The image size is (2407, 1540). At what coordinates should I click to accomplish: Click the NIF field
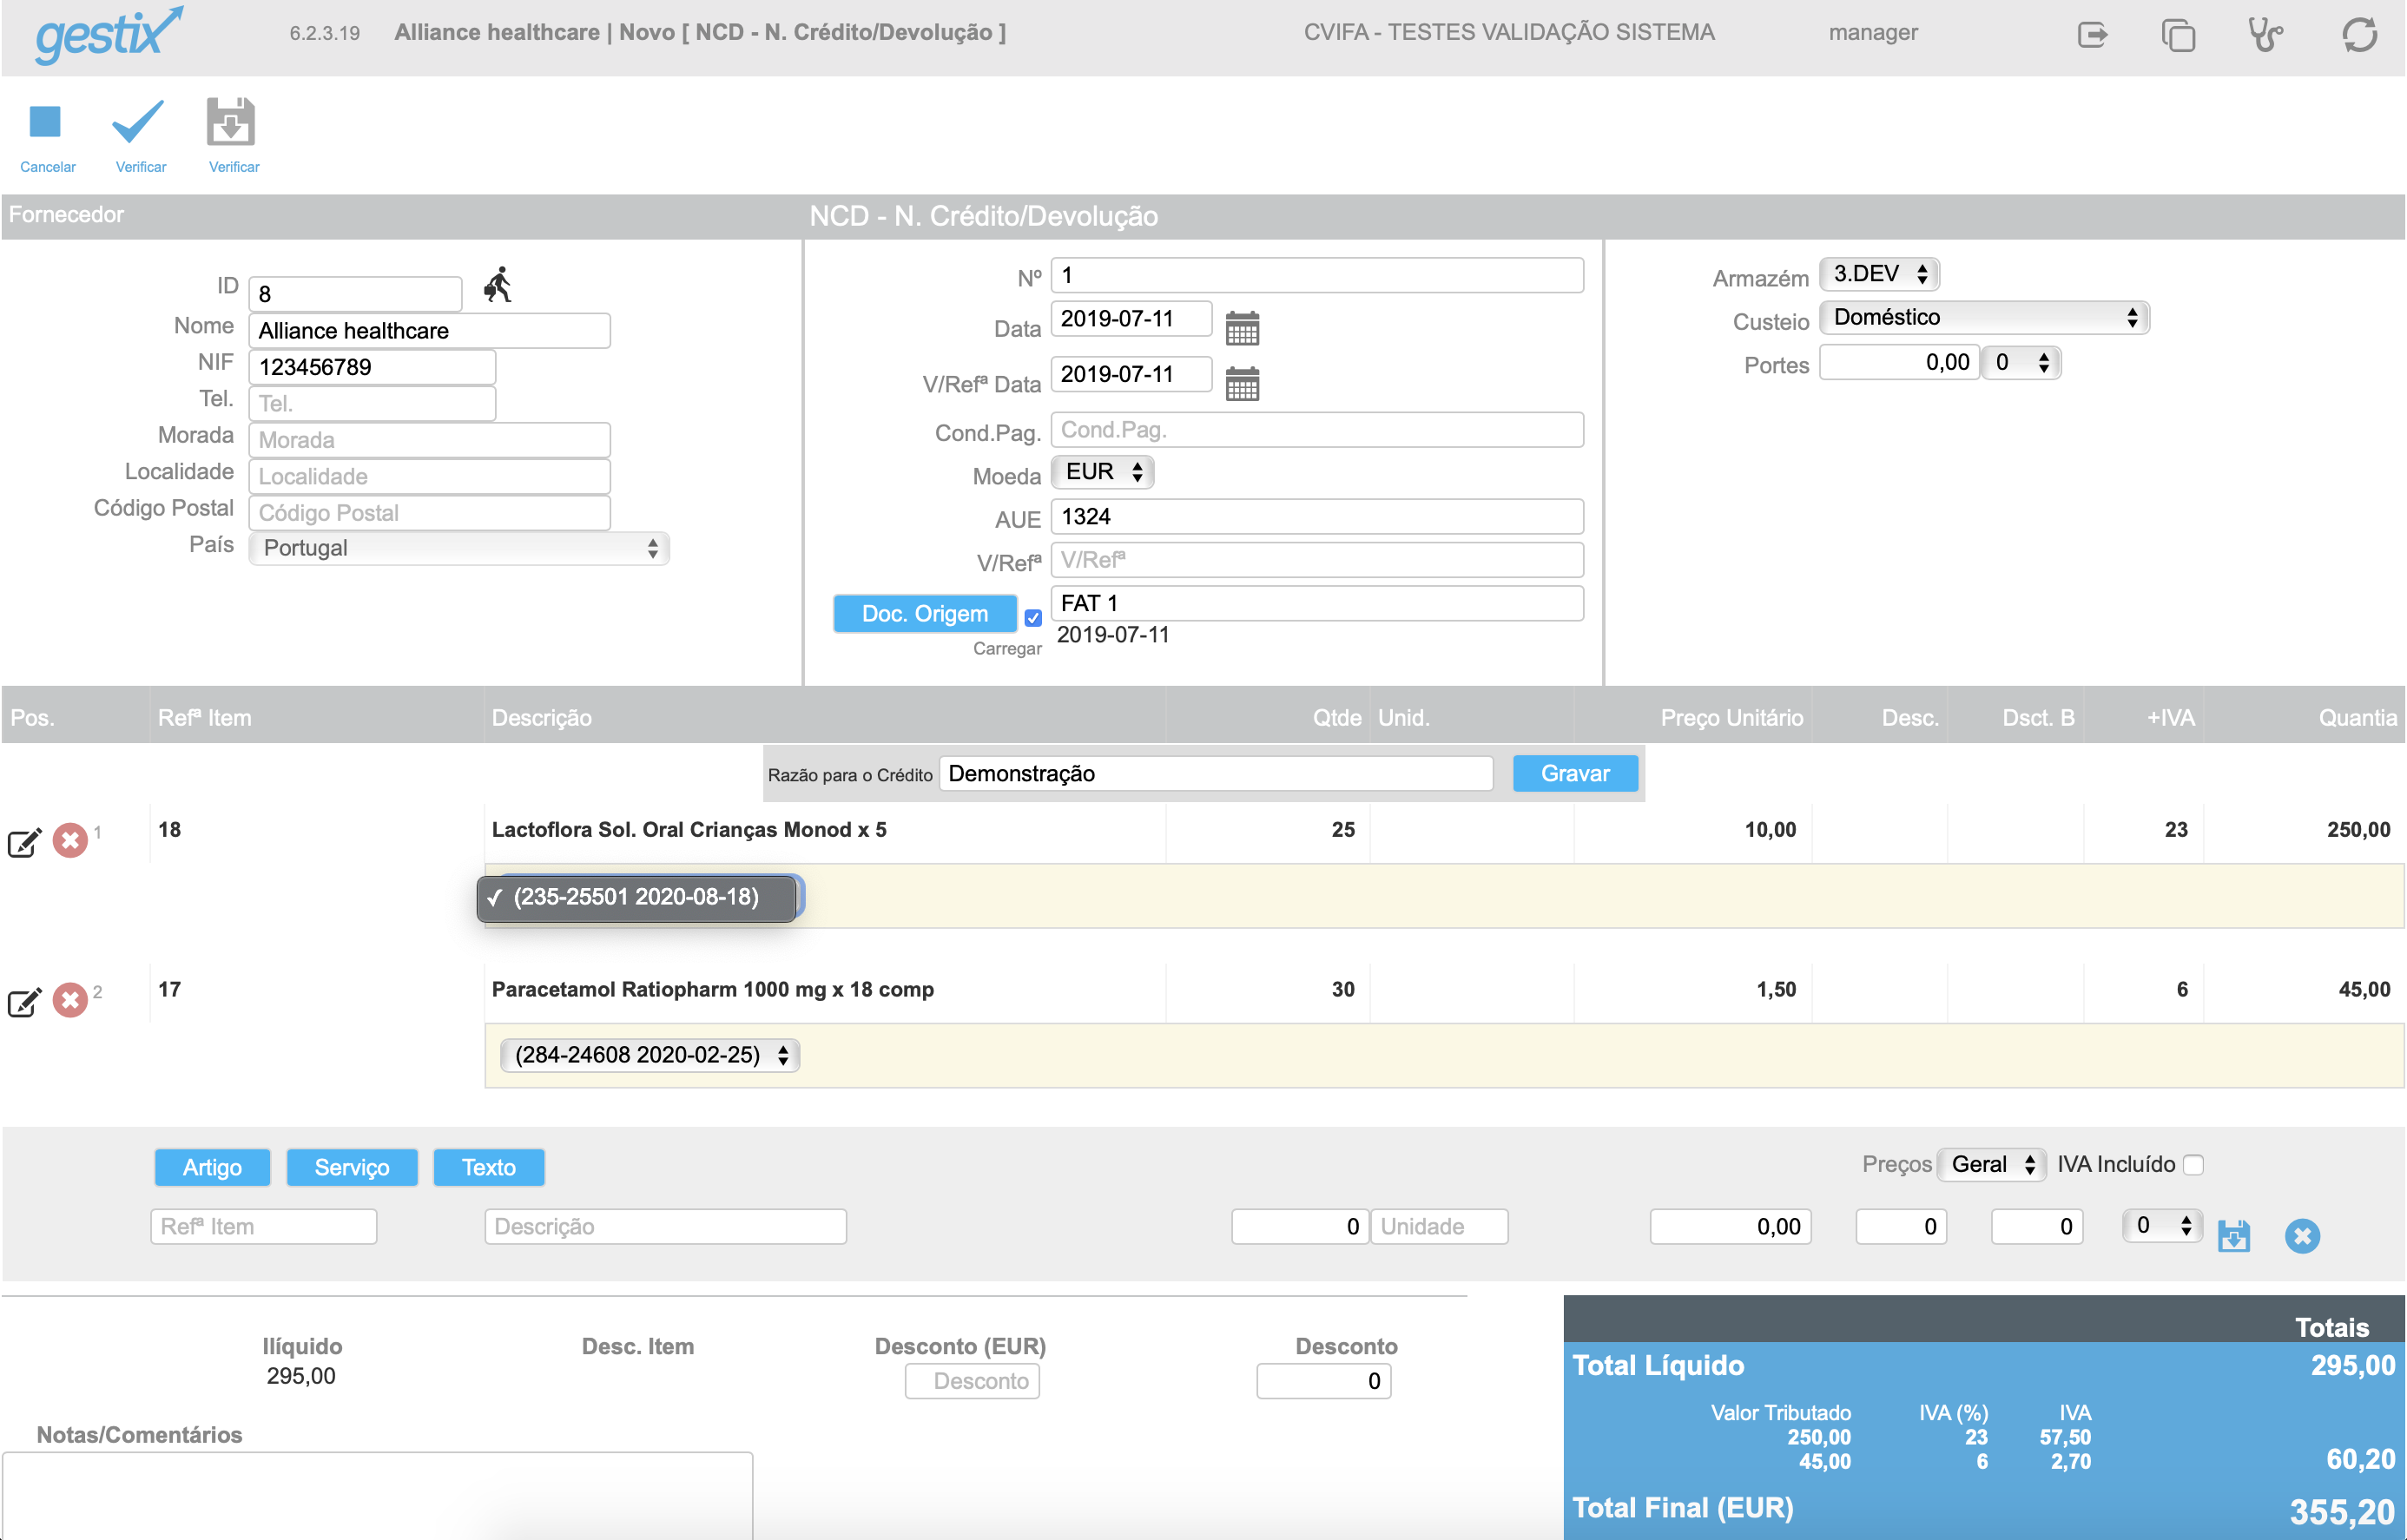372,367
